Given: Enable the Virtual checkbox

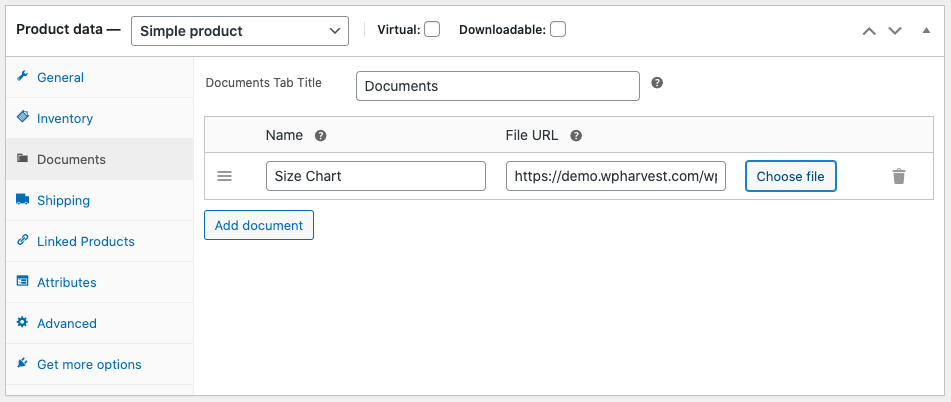Looking at the screenshot, I should pyautogui.click(x=432, y=29).
